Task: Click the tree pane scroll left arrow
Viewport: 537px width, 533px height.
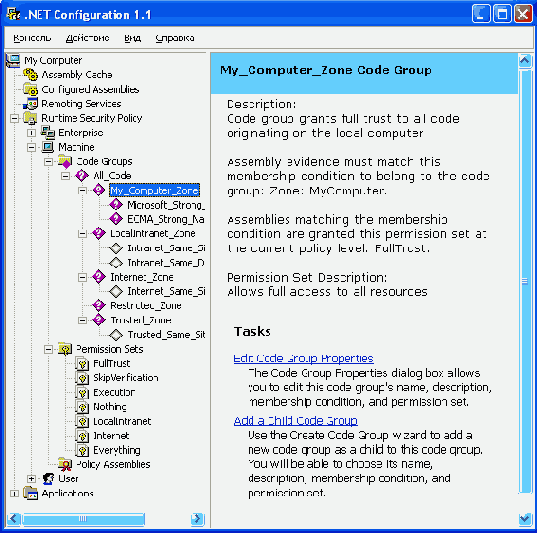Action: (x=13, y=519)
